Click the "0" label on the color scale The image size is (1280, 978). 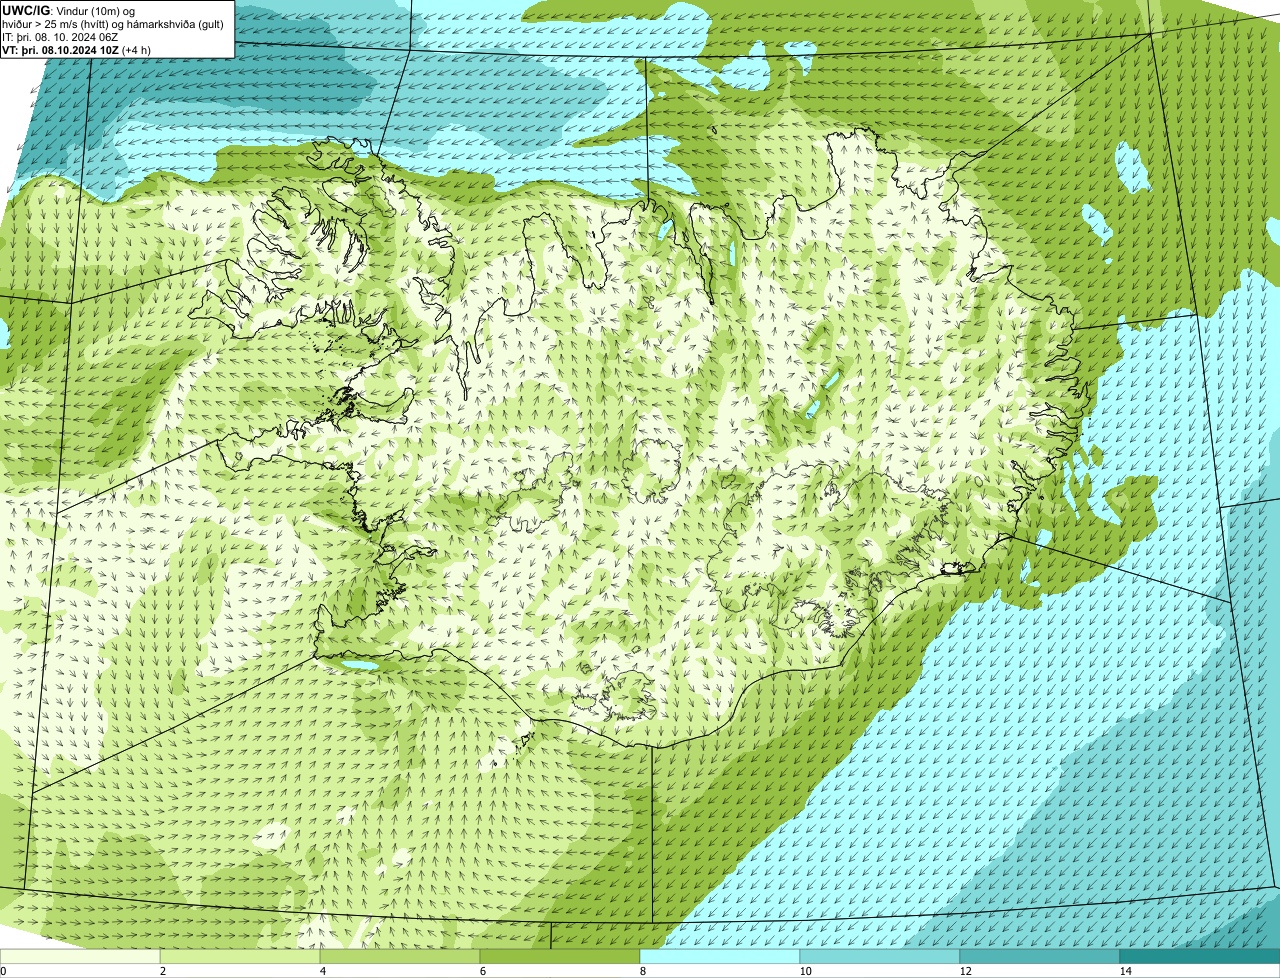point(3,971)
